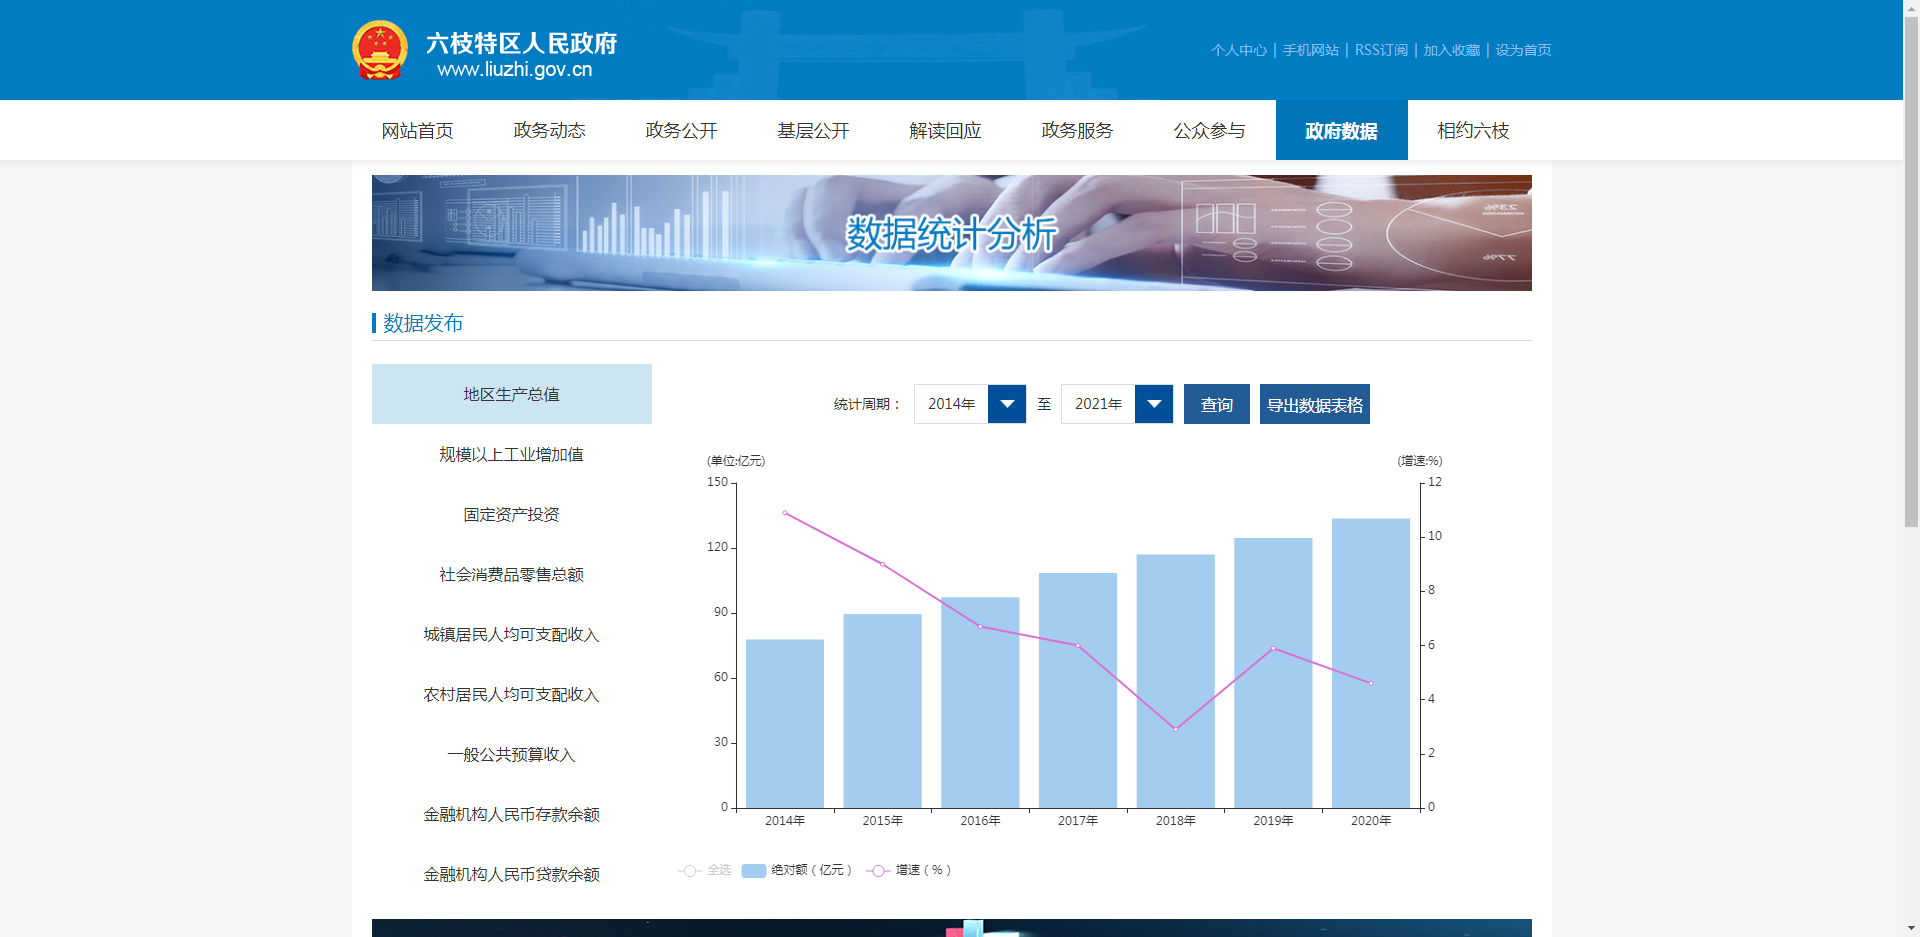Go to 网站首页 in the nav bar
This screenshot has height=937, width=1920.
click(x=417, y=130)
